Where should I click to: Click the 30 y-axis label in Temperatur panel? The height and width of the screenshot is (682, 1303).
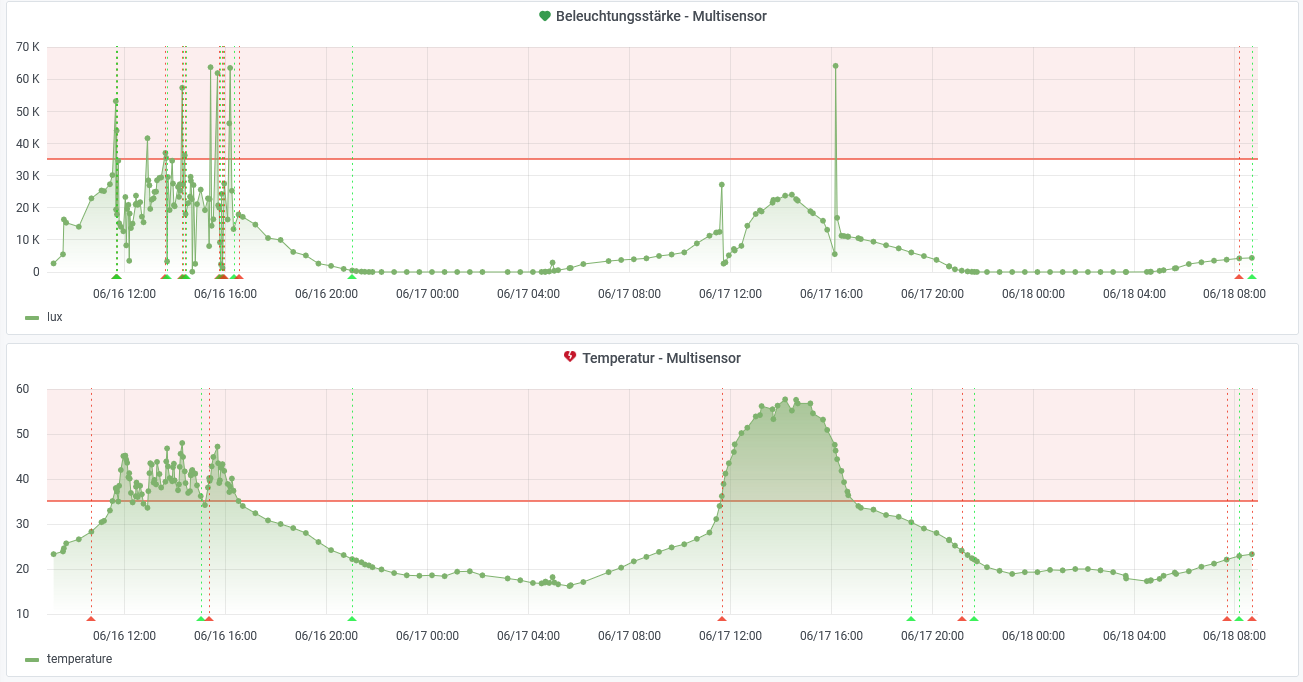[x=22, y=524]
